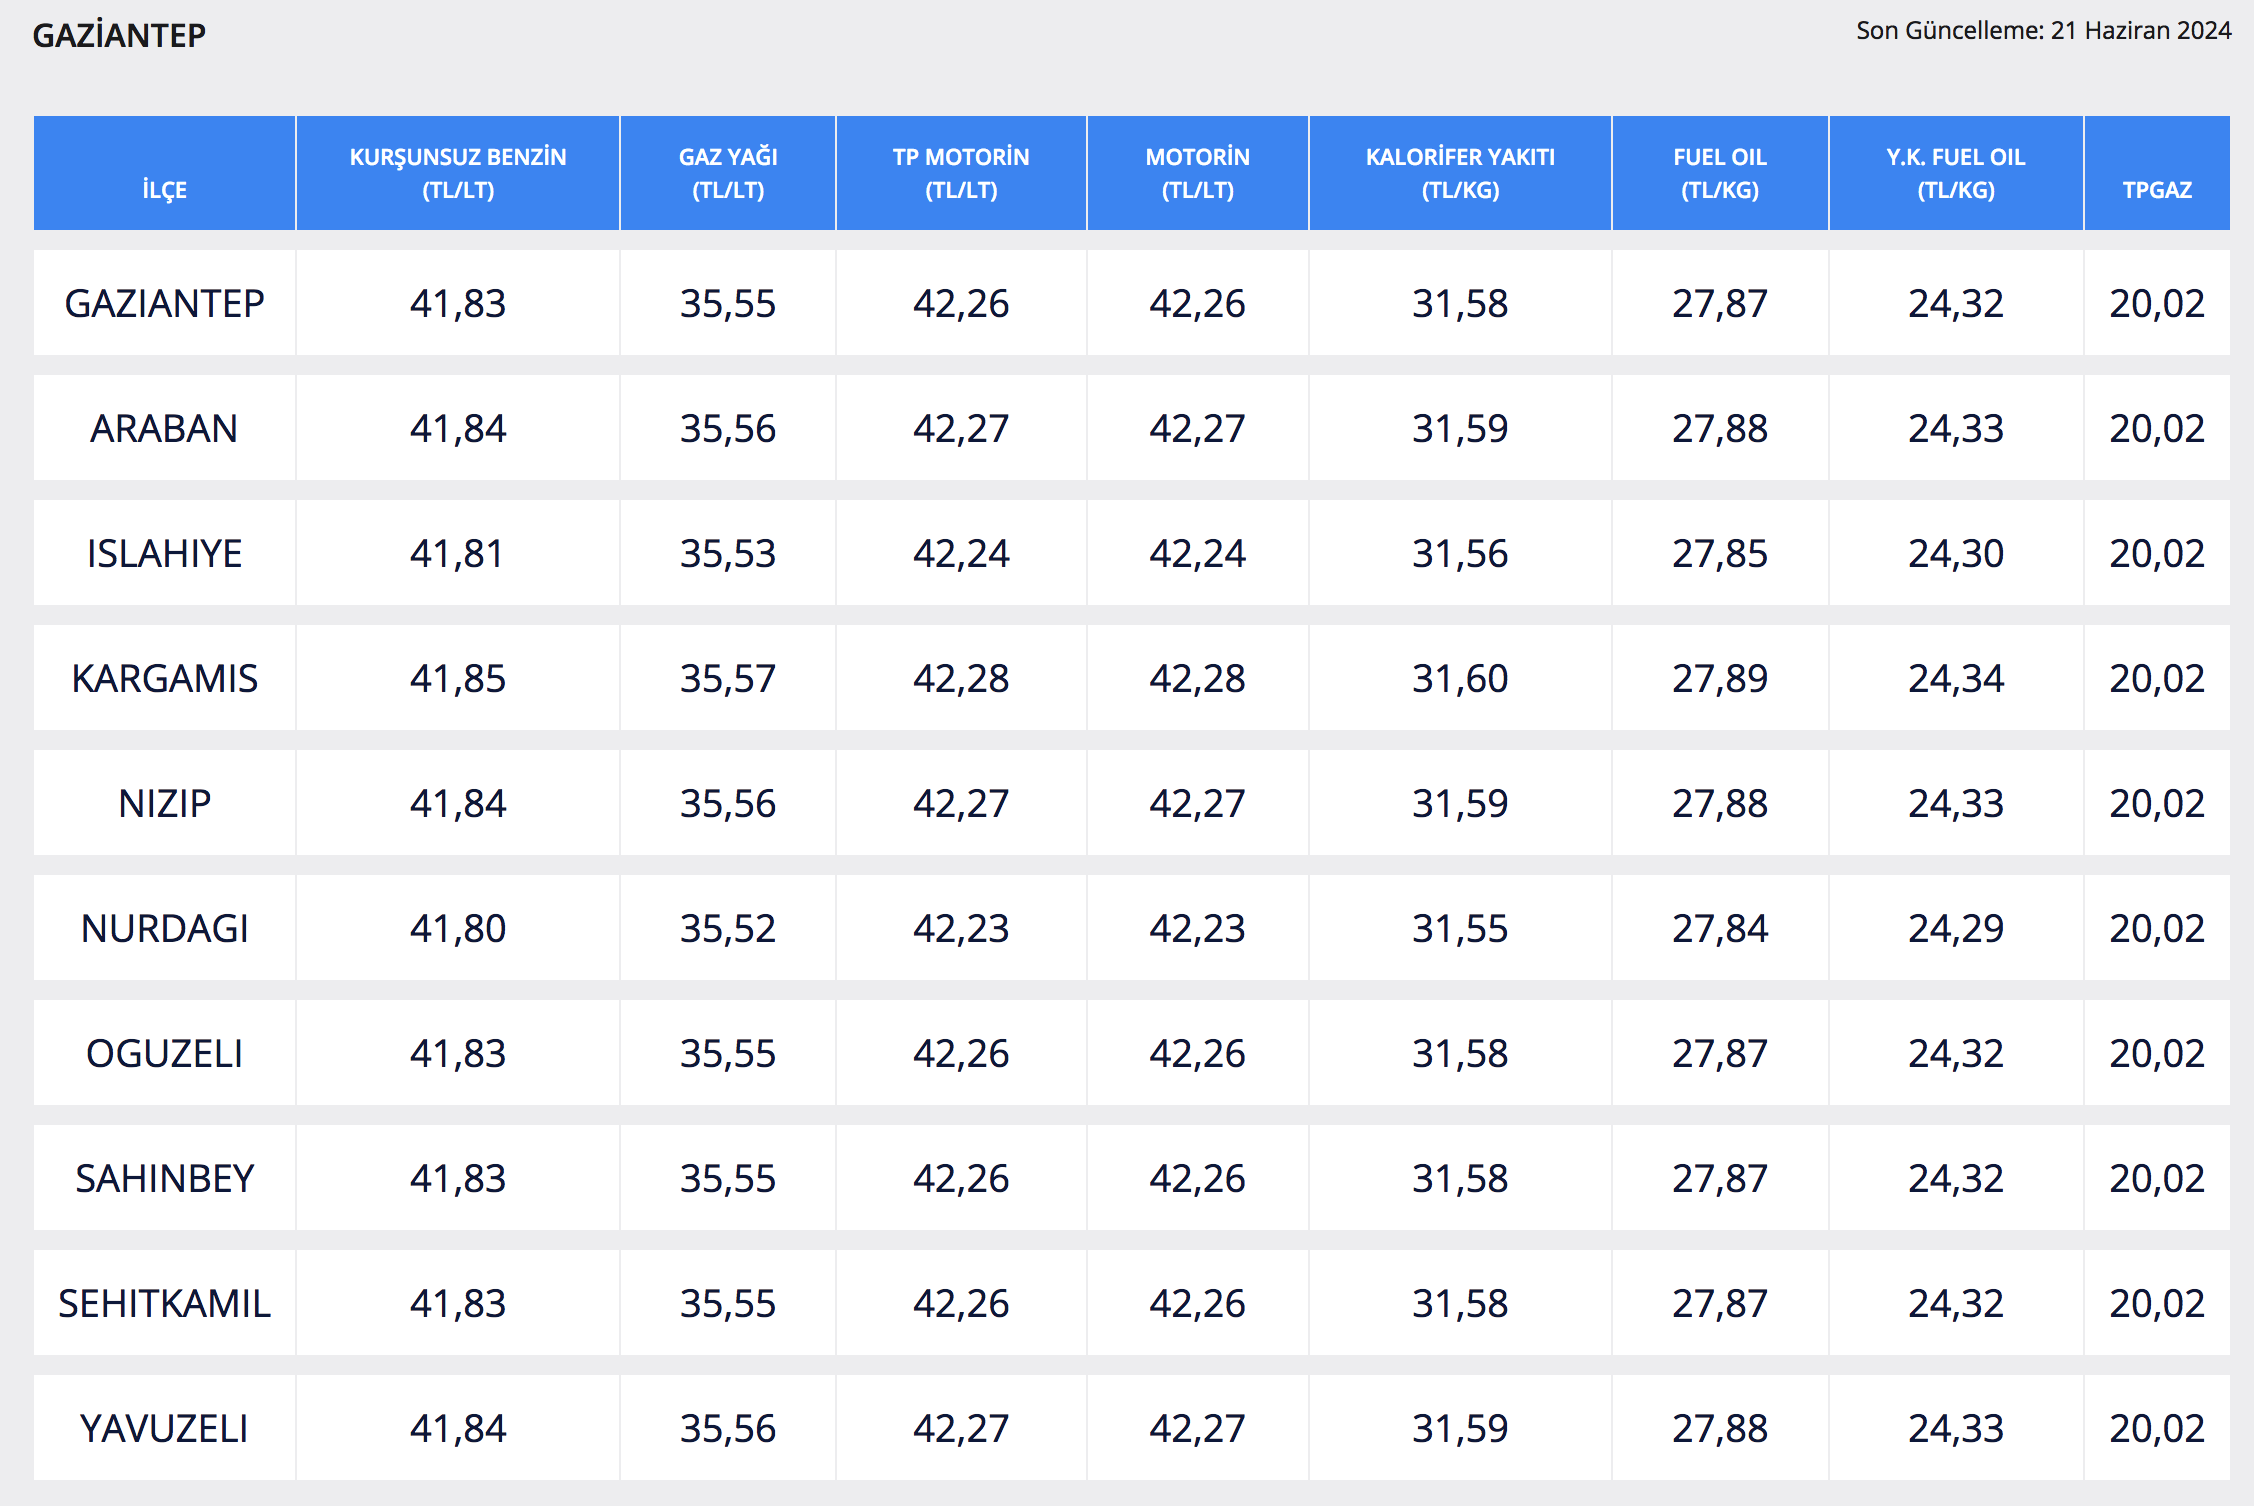Image resolution: width=2254 pixels, height=1506 pixels.
Task: Select the ARABAN district cell
Action: coord(164,428)
